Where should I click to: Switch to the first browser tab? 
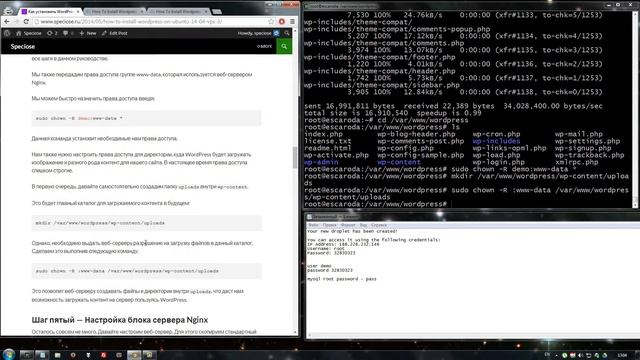point(50,11)
